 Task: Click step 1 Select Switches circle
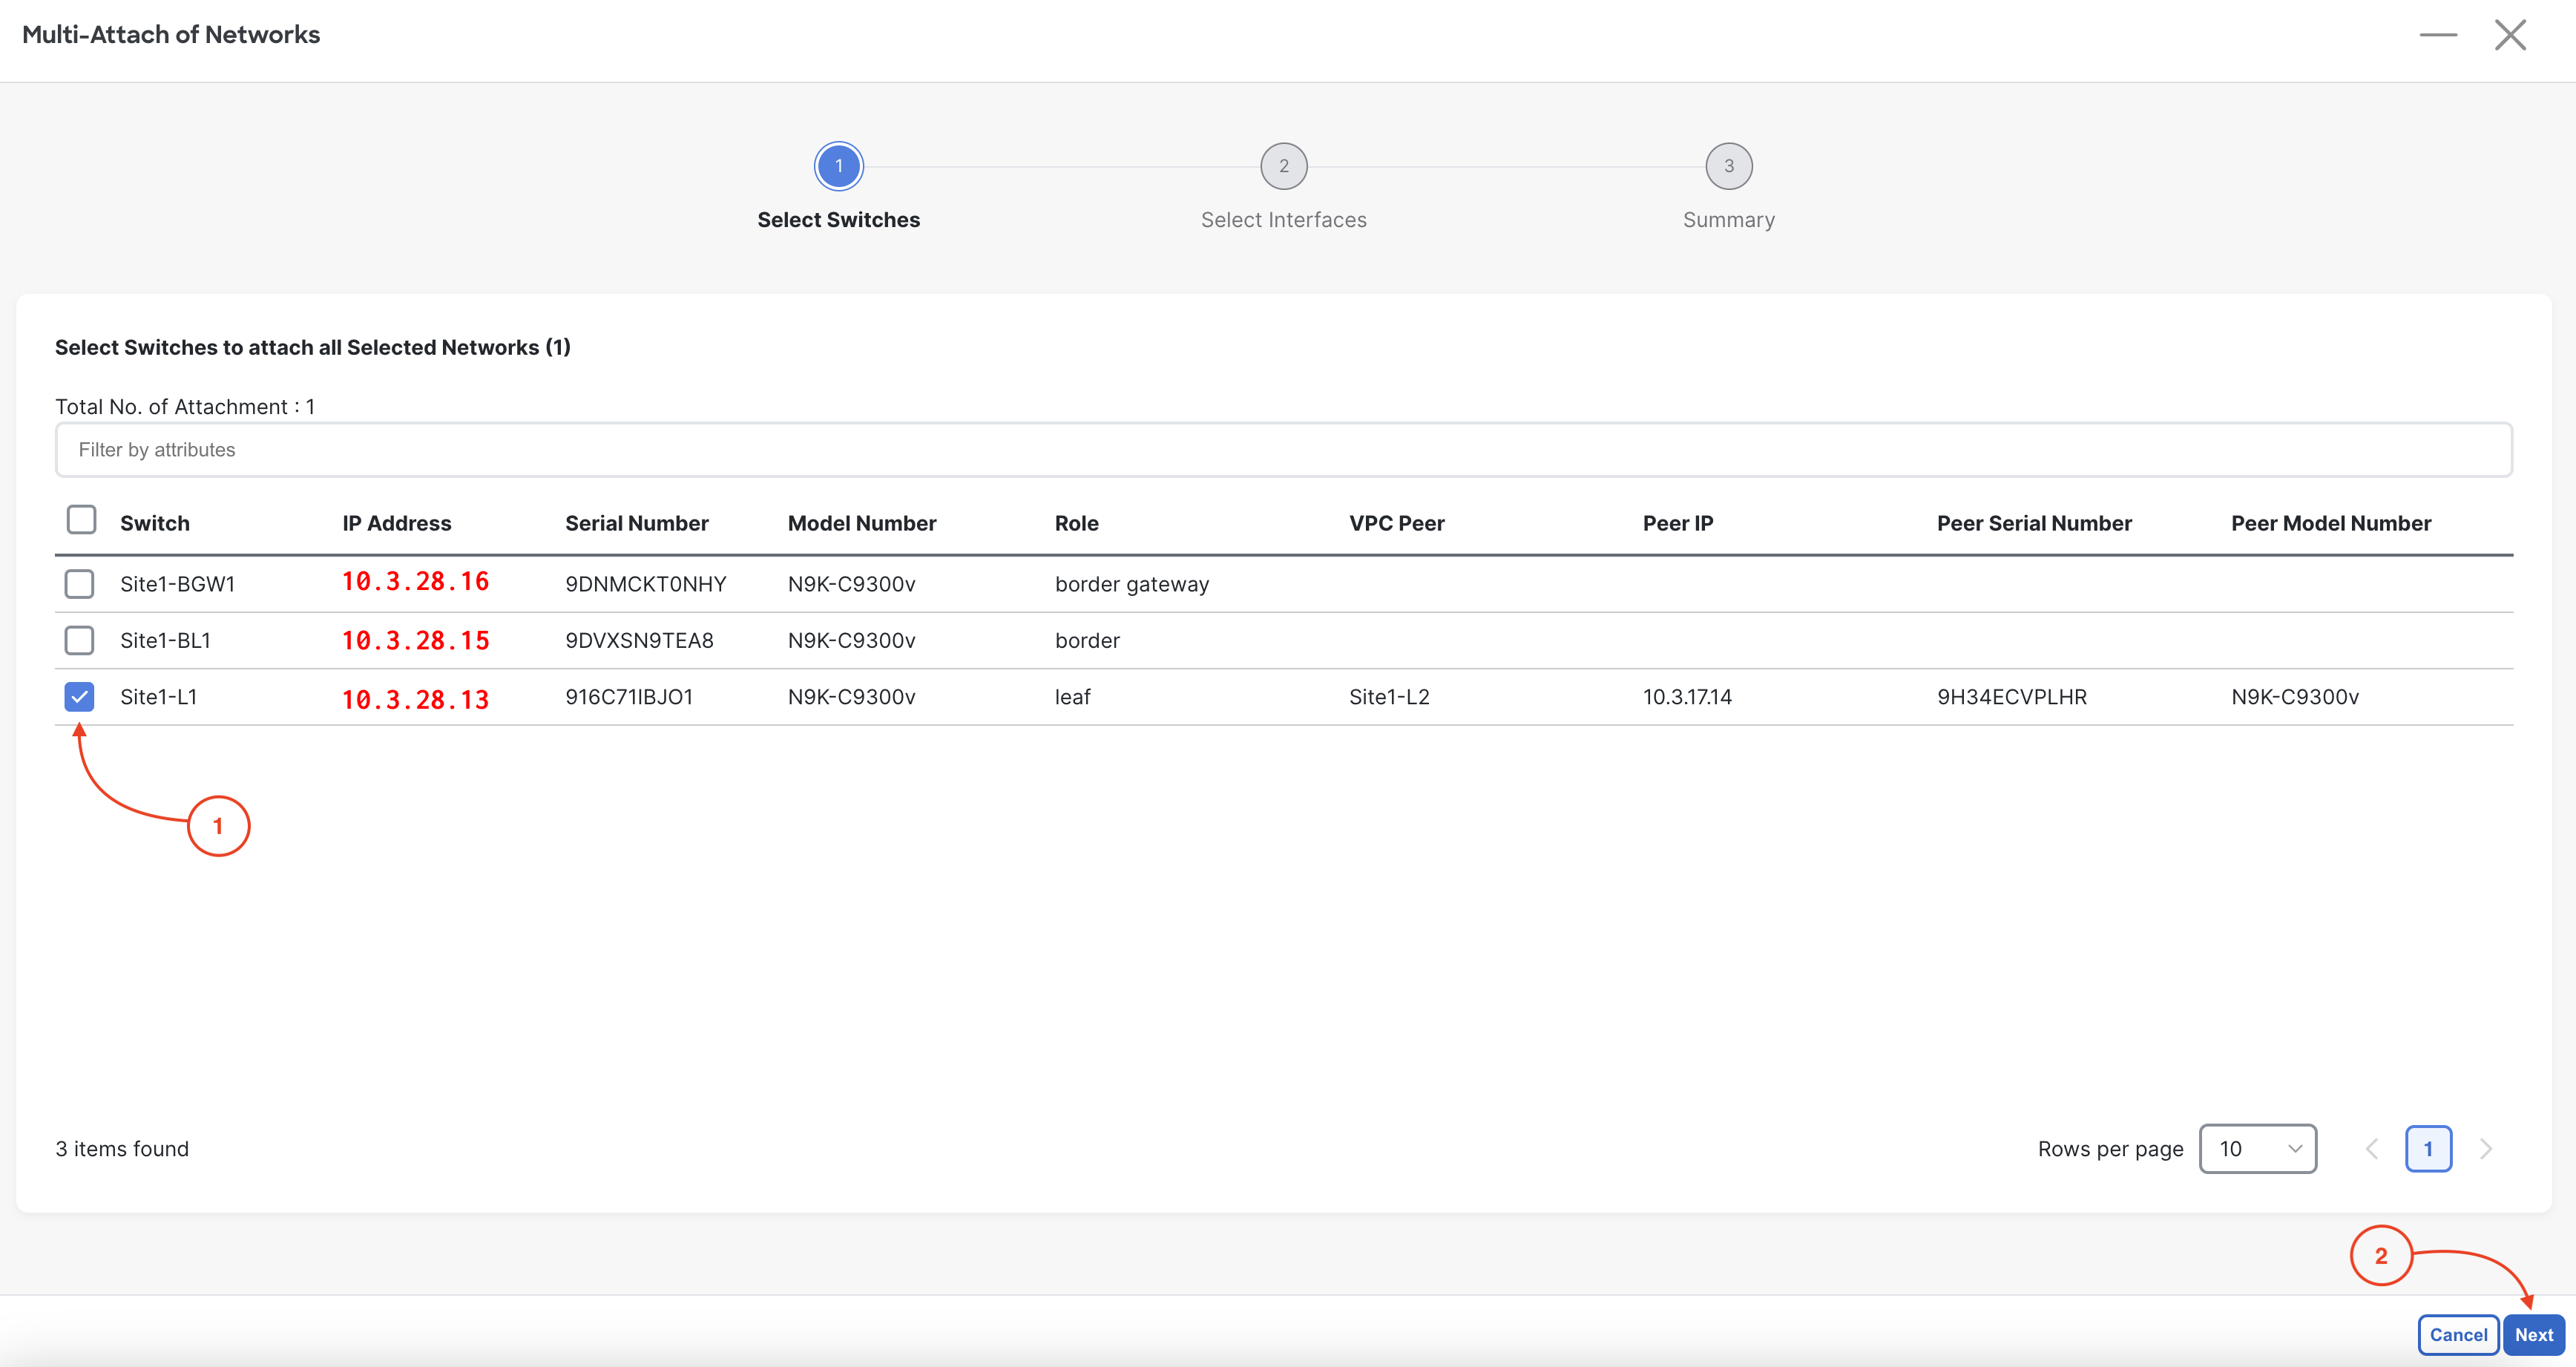coord(838,166)
